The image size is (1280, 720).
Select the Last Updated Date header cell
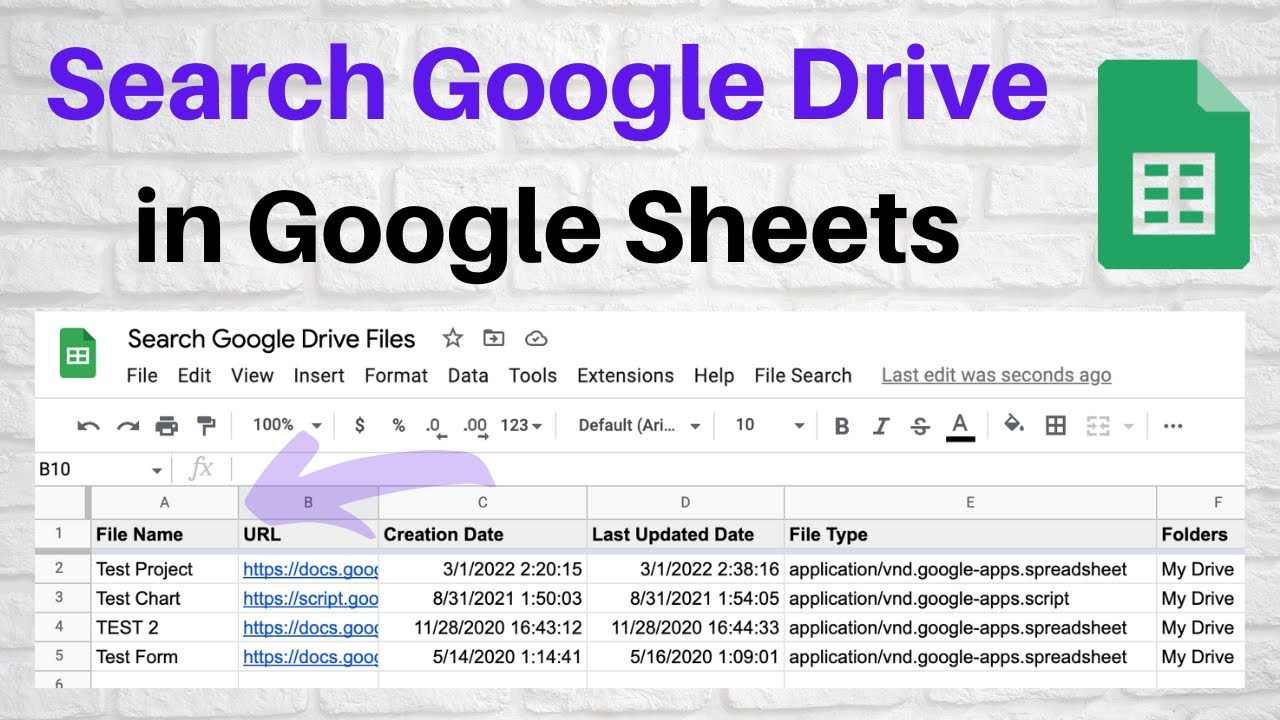pyautogui.click(x=685, y=534)
